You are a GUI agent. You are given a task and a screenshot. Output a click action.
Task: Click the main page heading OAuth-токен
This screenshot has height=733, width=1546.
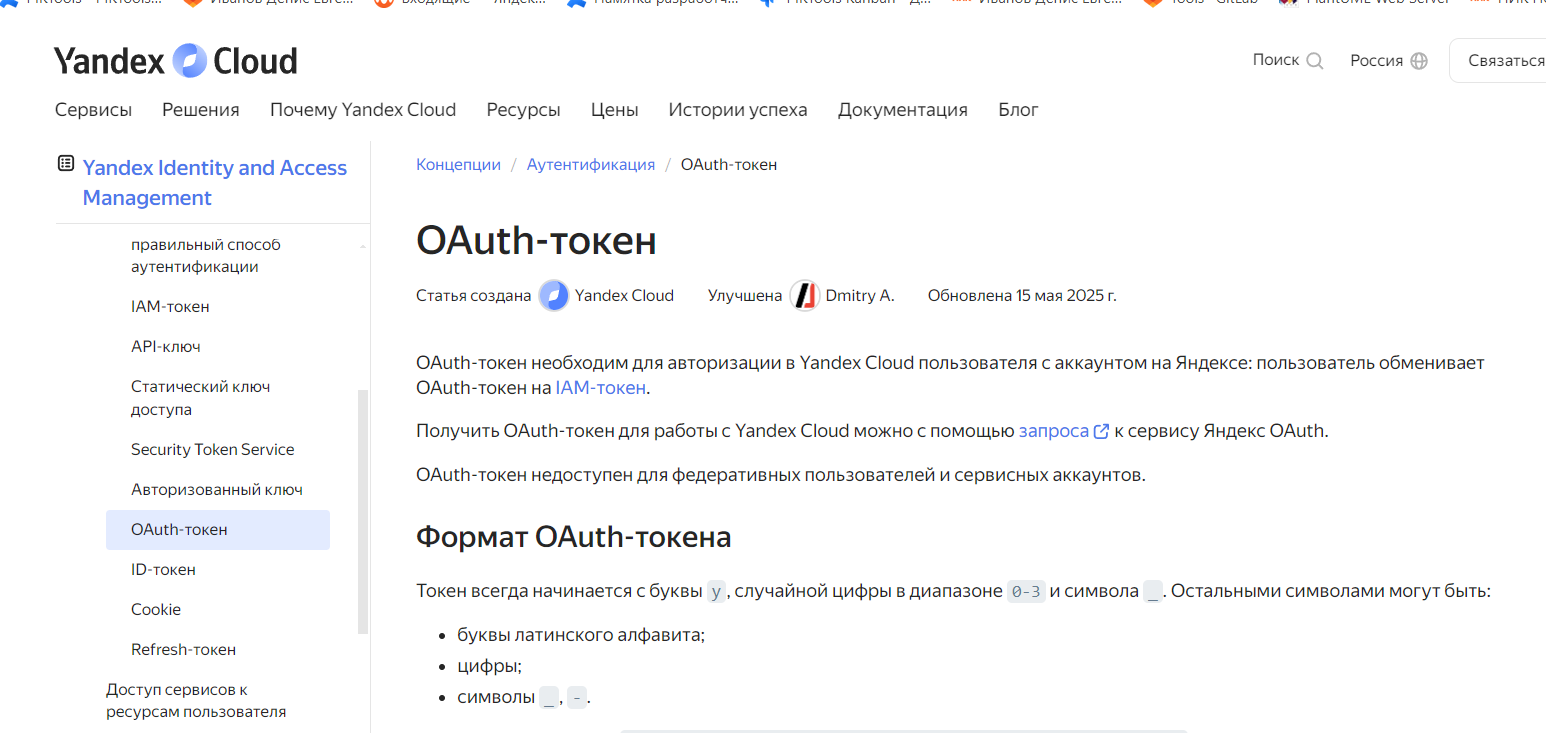pyautogui.click(x=536, y=241)
